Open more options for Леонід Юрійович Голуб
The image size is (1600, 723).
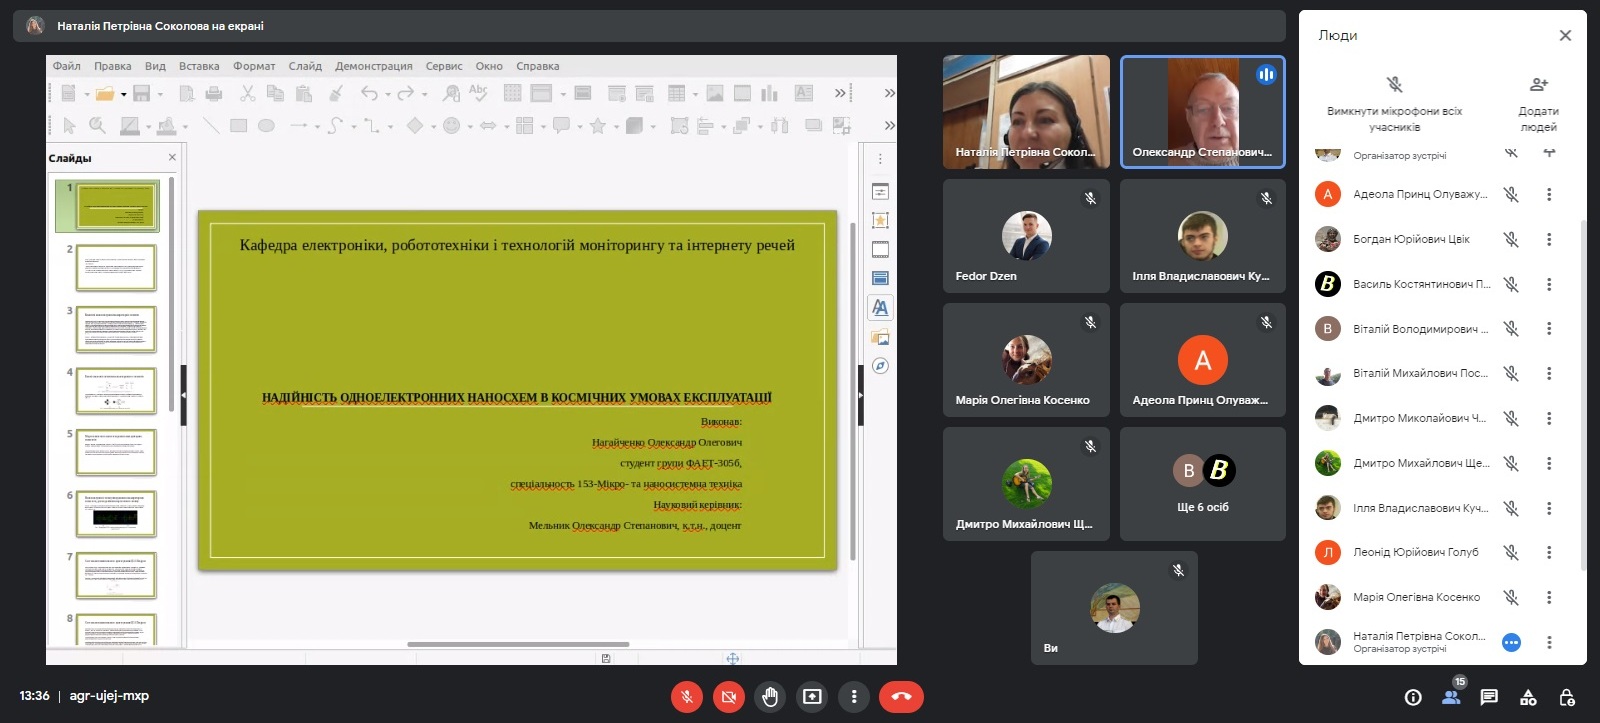(x=1549, y=552)
